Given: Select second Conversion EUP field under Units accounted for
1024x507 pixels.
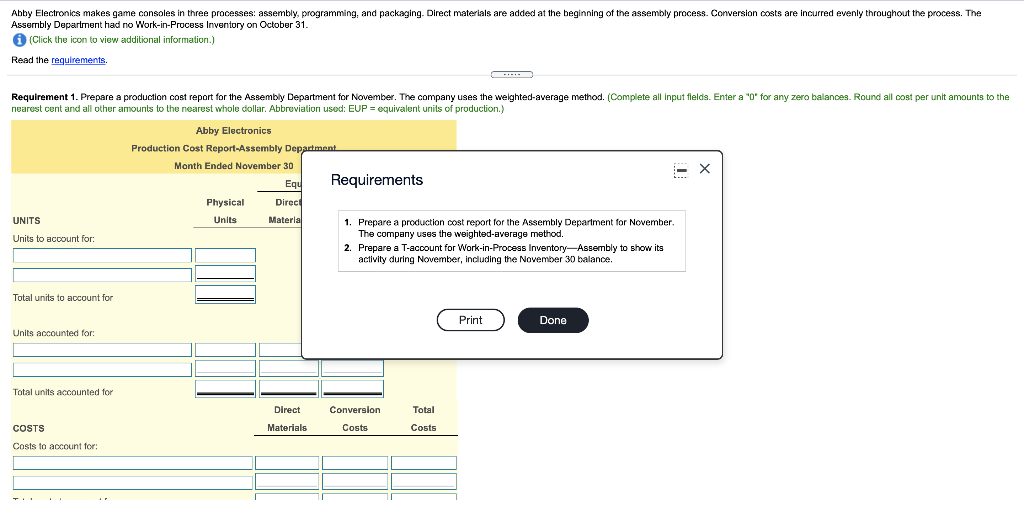Looking at the screenshot, I should [353, 368].
